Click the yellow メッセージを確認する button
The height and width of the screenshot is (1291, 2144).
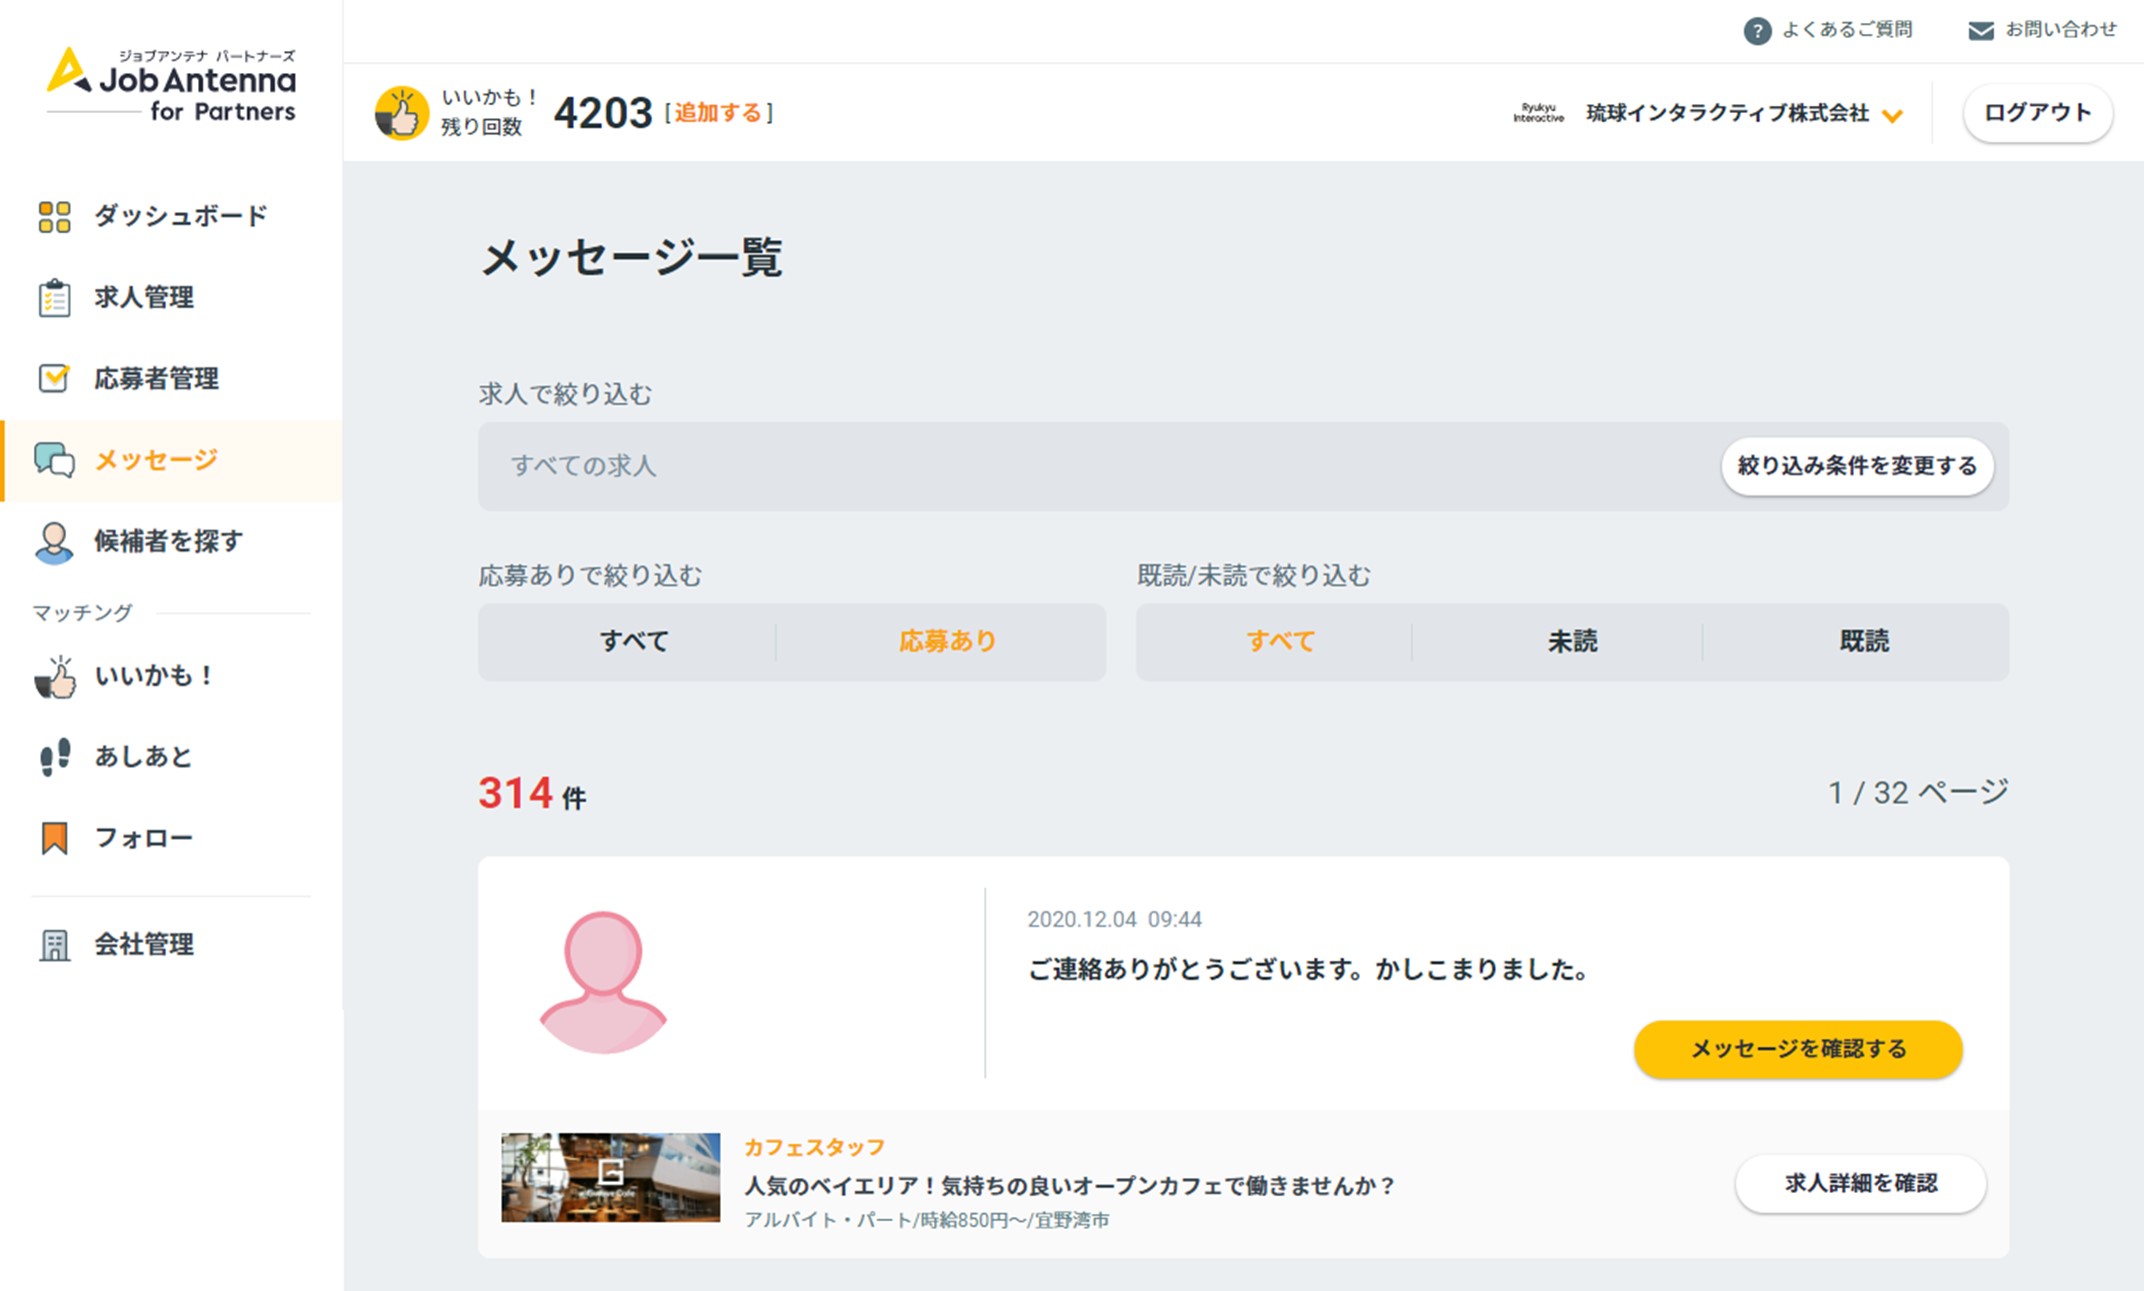click(x=1797, y=1049)
